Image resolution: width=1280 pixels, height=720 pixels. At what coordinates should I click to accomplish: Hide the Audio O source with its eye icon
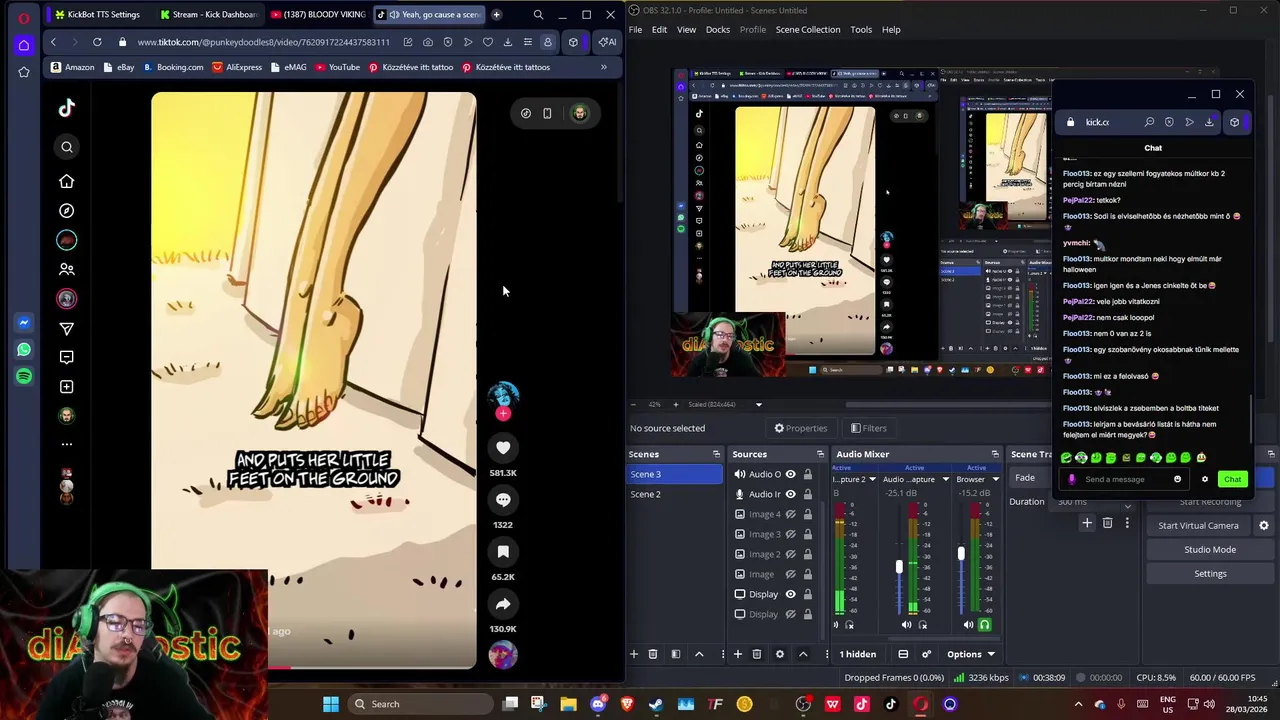coord(790,474)
